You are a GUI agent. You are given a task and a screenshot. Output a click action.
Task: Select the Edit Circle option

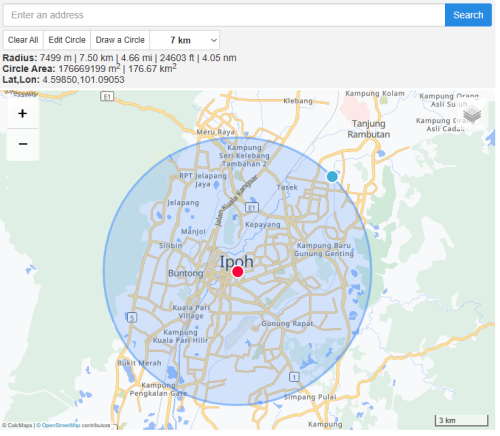point(68,40)
